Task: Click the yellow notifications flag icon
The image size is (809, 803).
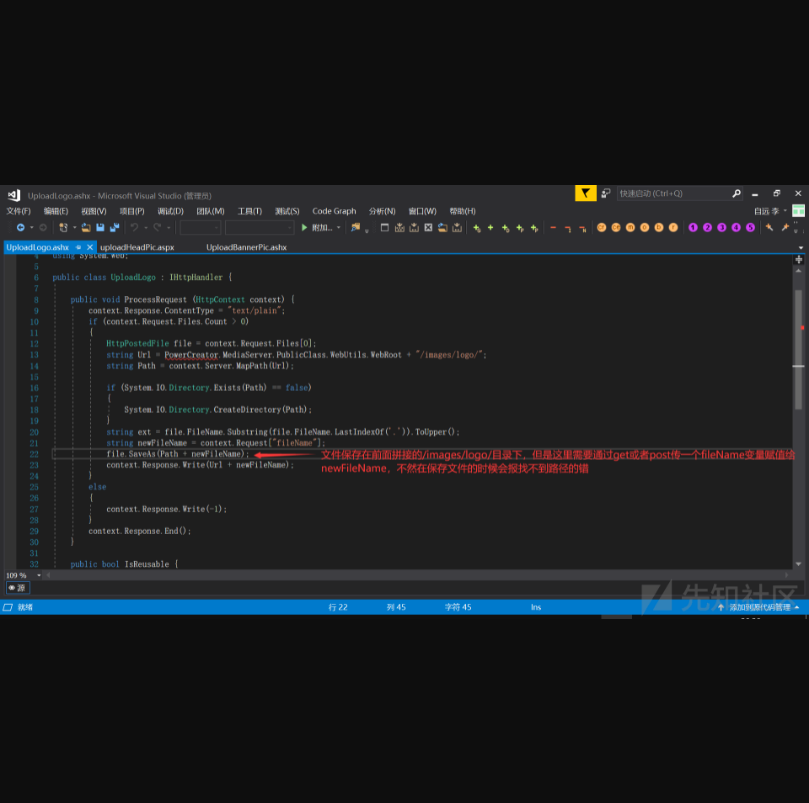Action: (x=585, y=193)
